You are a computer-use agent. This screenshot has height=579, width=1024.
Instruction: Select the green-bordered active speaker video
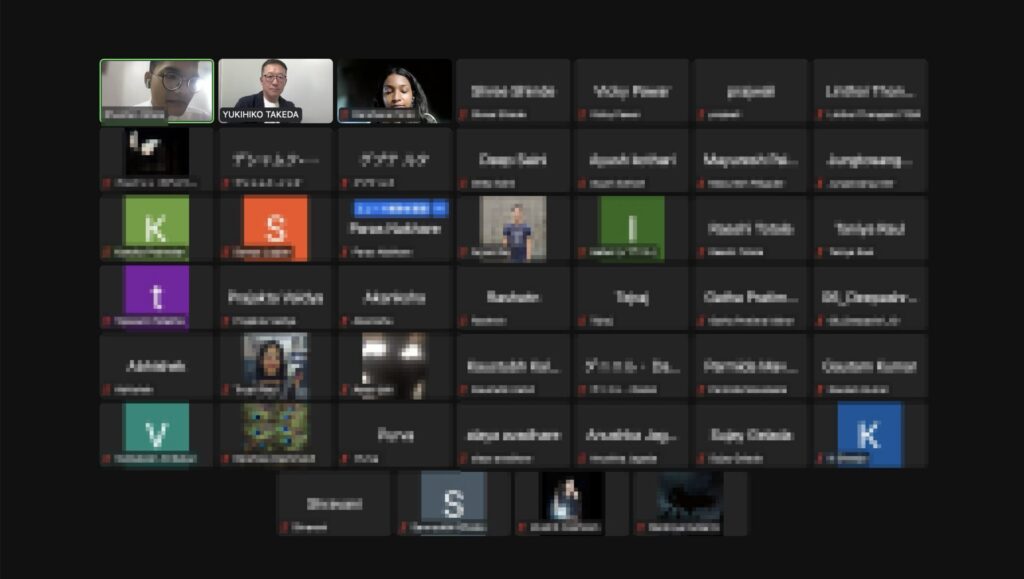click(x=156, y=90)
